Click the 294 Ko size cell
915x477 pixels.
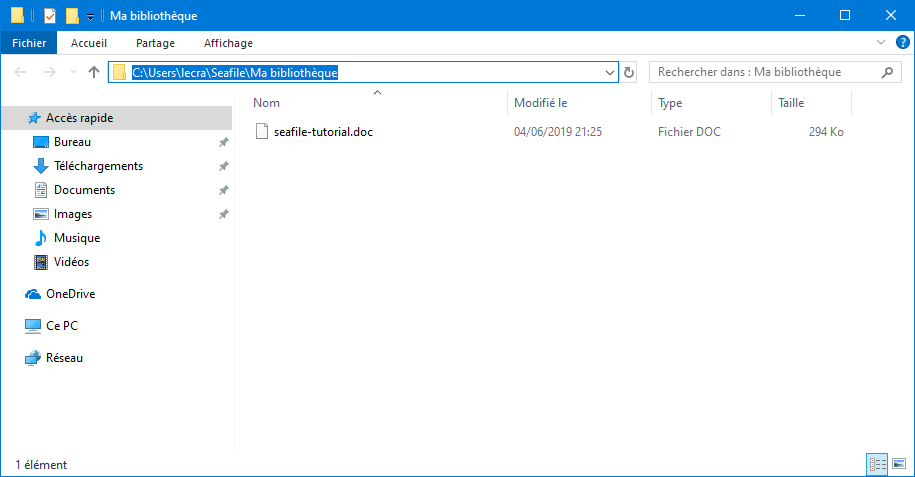click(x=826, y=132)
